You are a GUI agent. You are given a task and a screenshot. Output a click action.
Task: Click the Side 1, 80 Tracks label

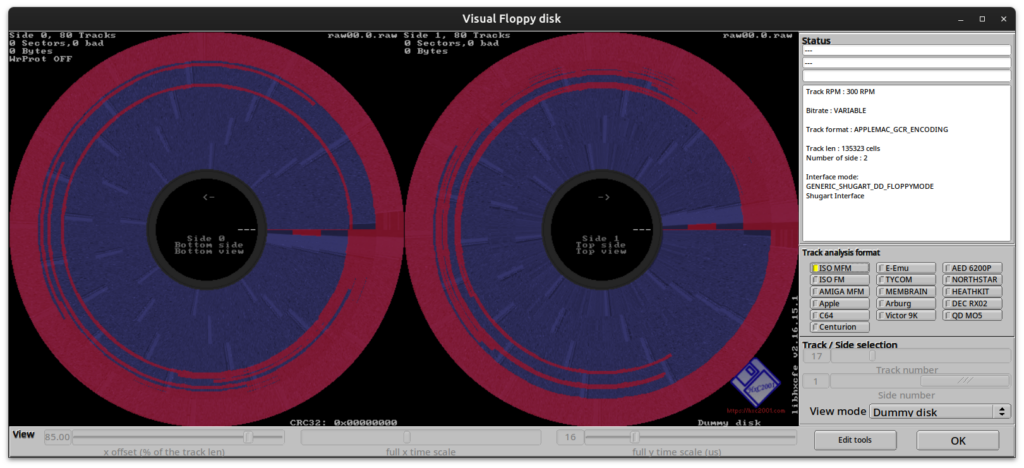[x=457, y=35]
